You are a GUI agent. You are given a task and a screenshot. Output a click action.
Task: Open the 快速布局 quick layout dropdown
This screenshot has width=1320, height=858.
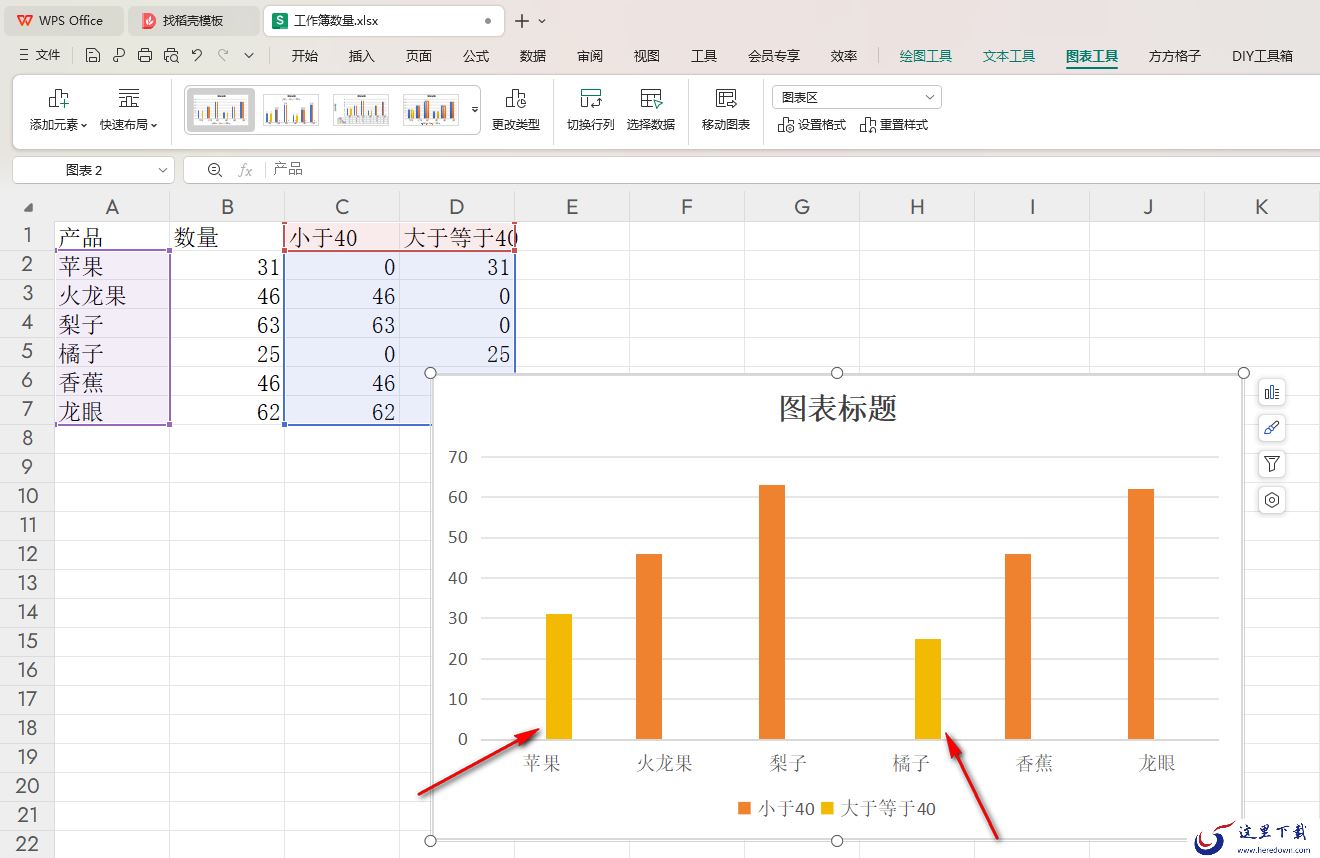(128, 110)
